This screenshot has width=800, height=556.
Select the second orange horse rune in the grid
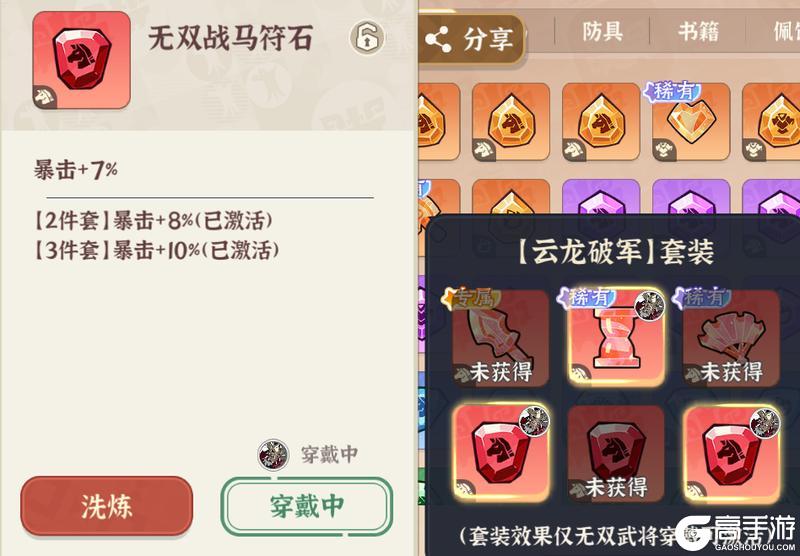click(511, 121)
